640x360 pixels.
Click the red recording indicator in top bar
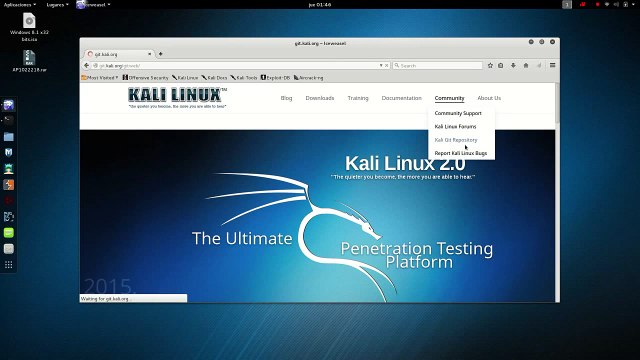[x=598, y=4]
